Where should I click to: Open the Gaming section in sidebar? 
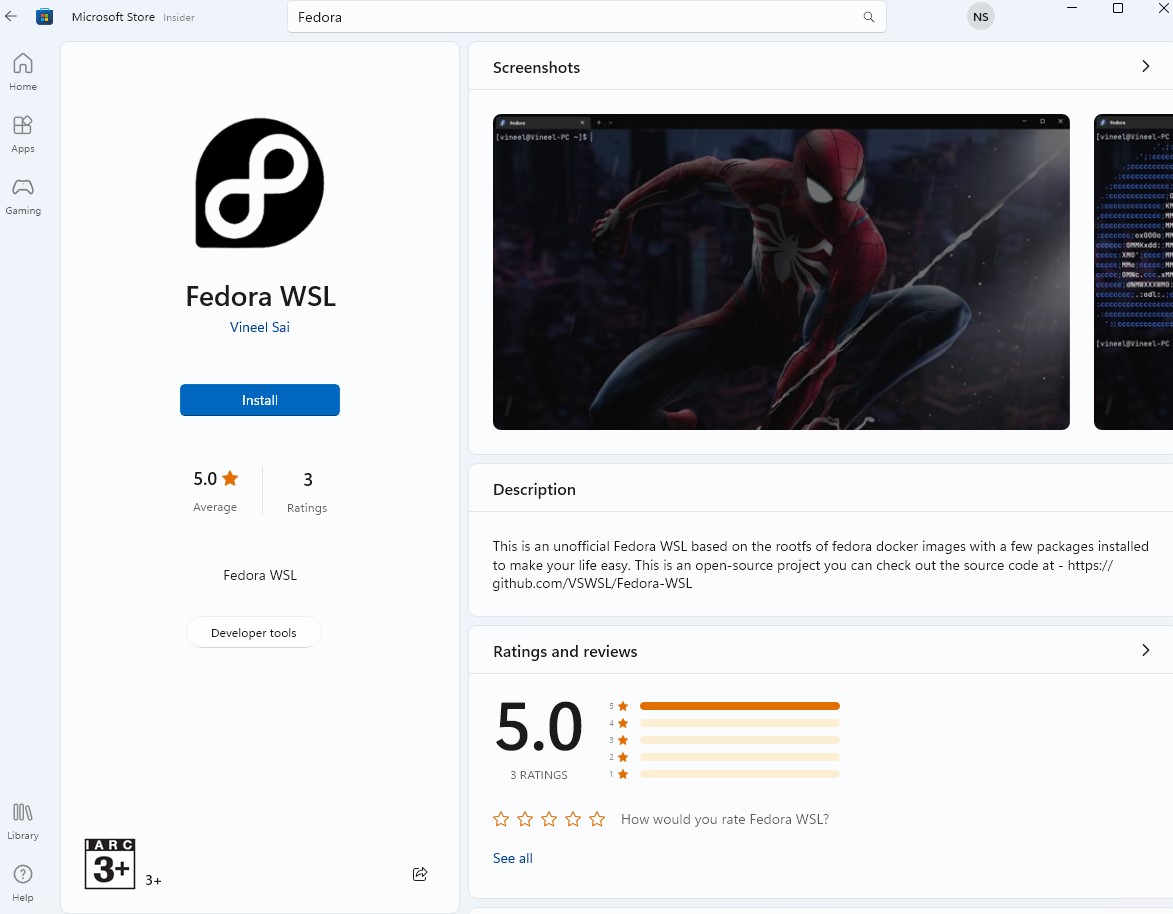[23, 196]
